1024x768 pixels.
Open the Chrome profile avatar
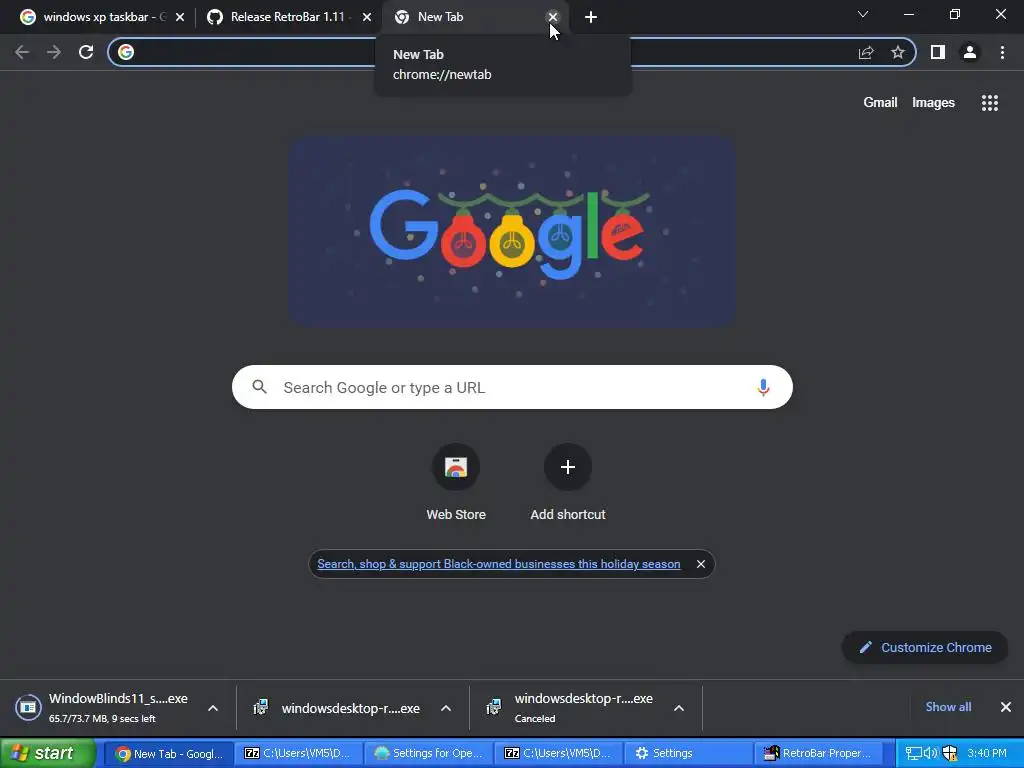pyautogui.click(x=970, y=52)
